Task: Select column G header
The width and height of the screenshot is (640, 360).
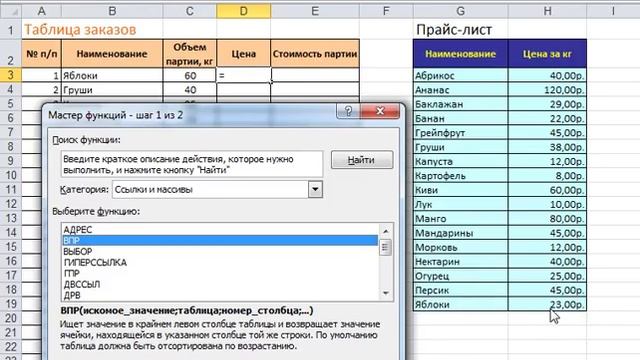Action: coord(460,11)
